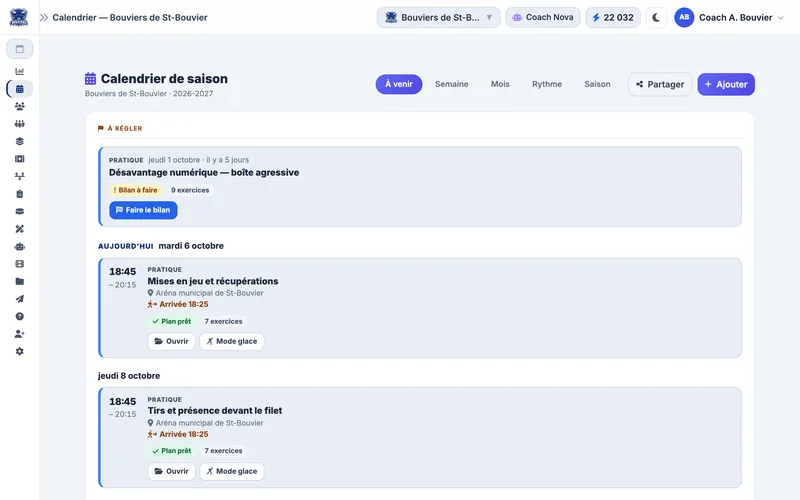Click the 22 032 energy credits badge
The height and width of the screenshot is (500, 800).
pos(613,17)
